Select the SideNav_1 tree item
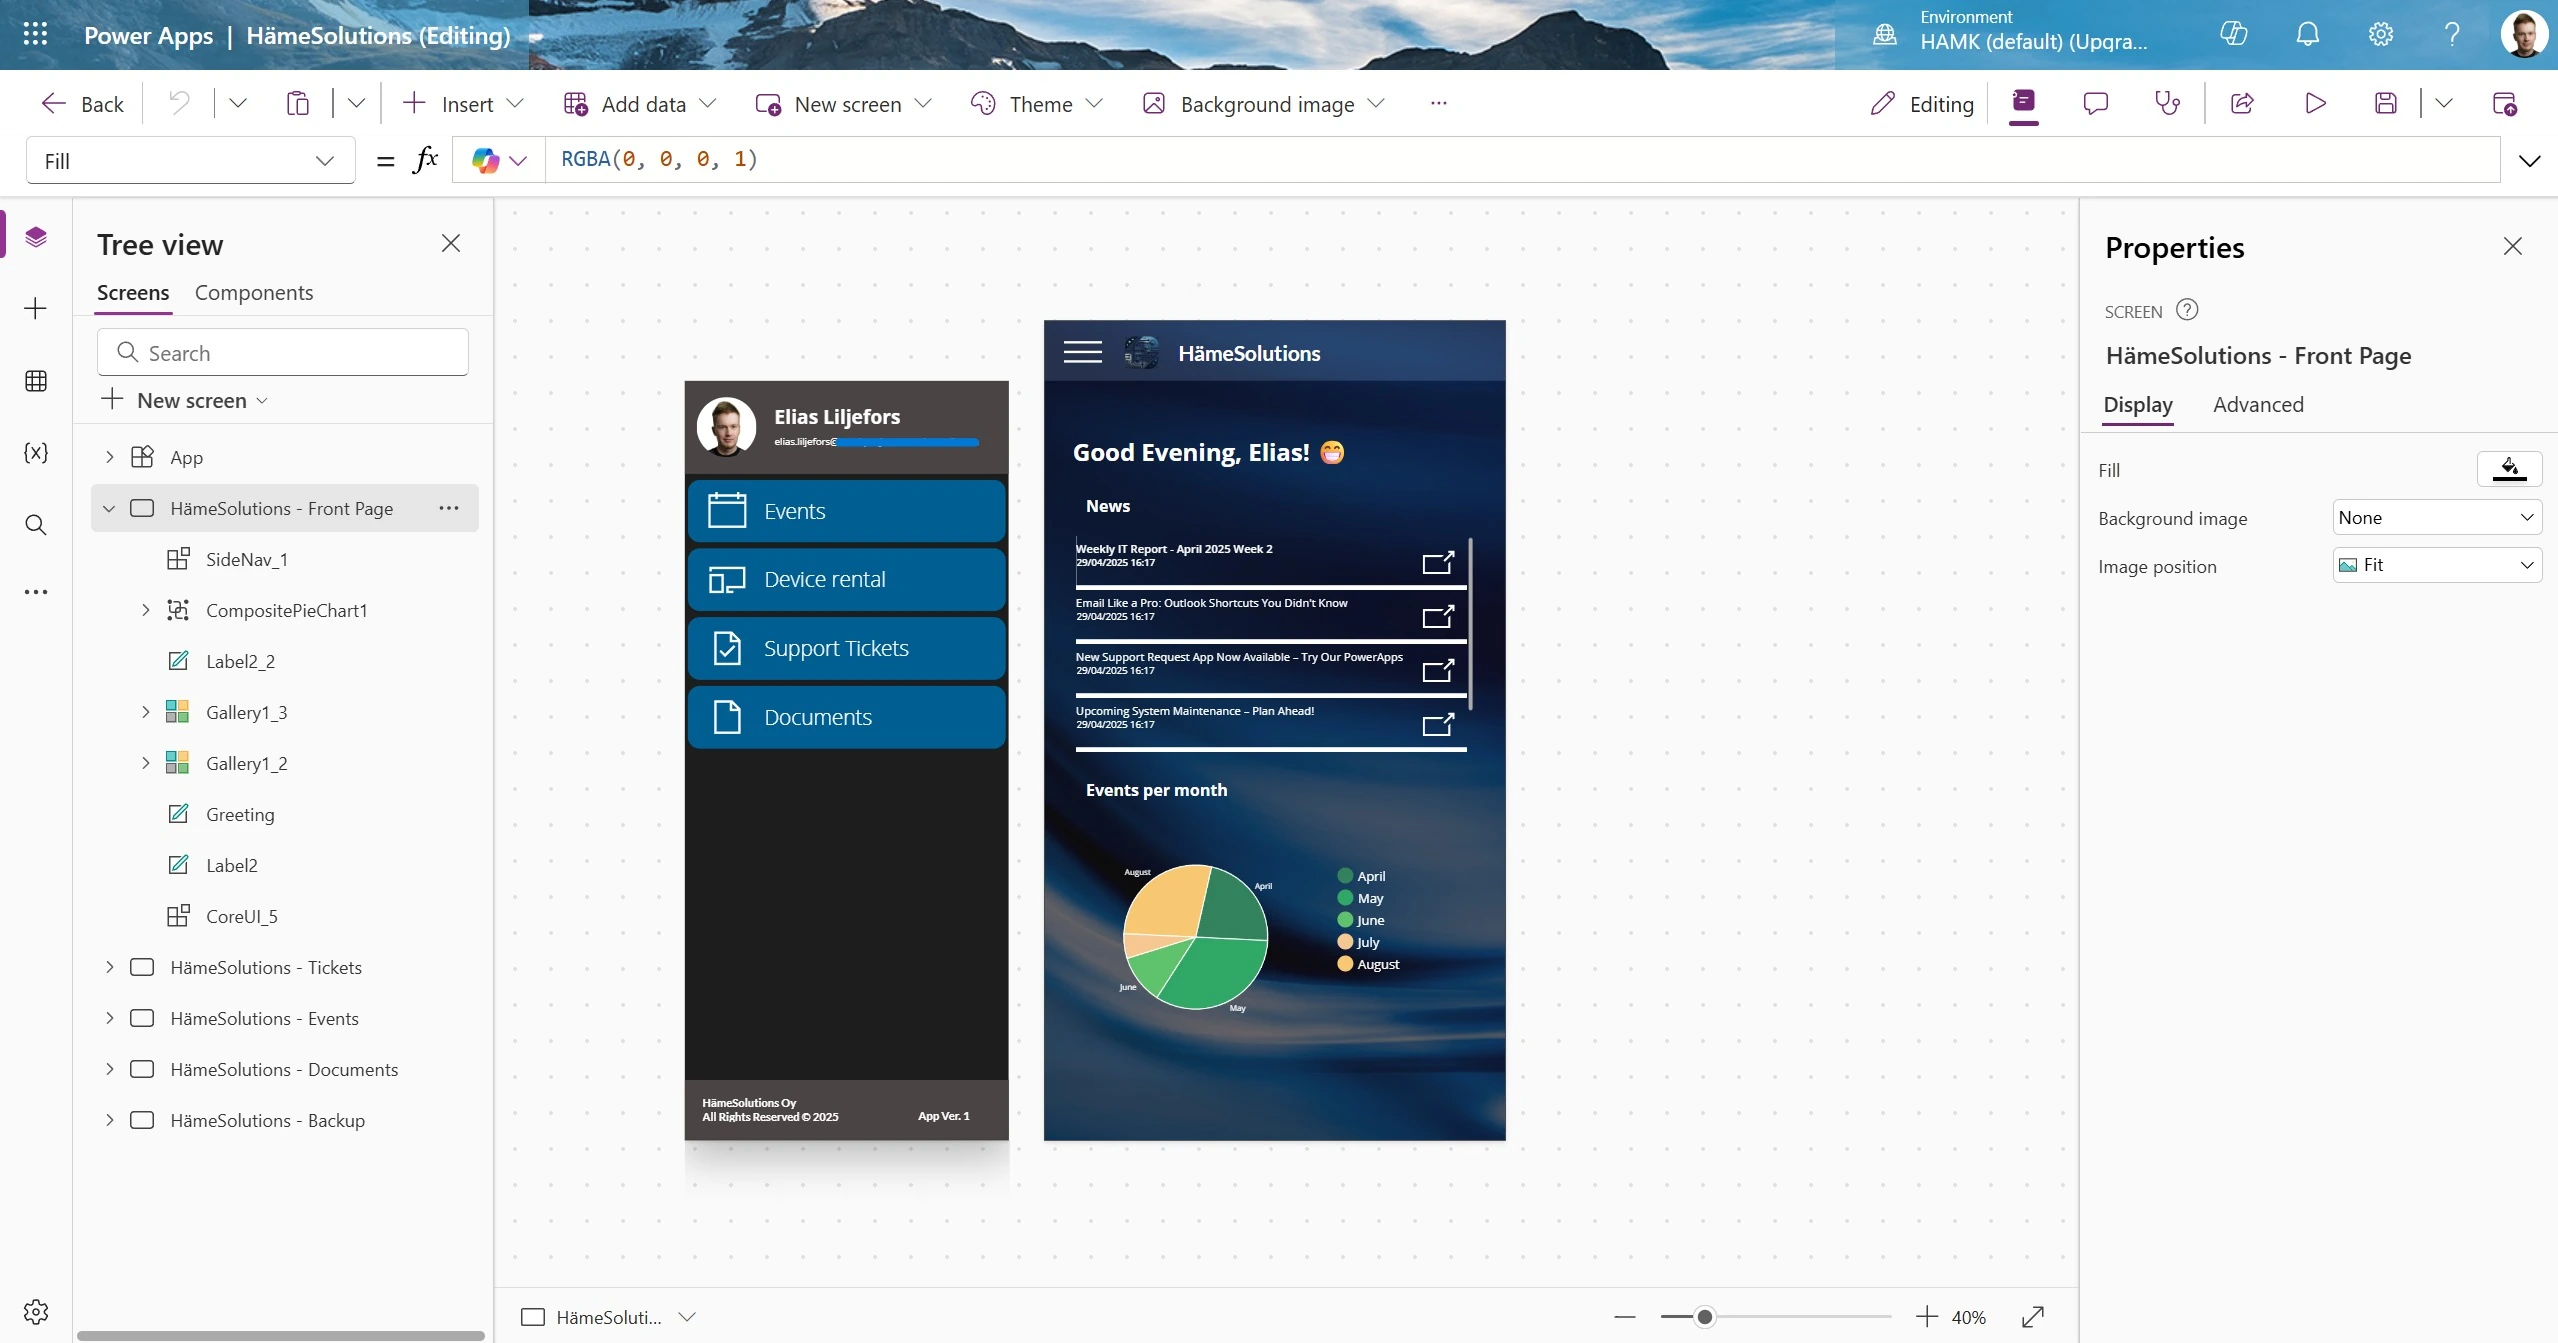 (247, 559)
